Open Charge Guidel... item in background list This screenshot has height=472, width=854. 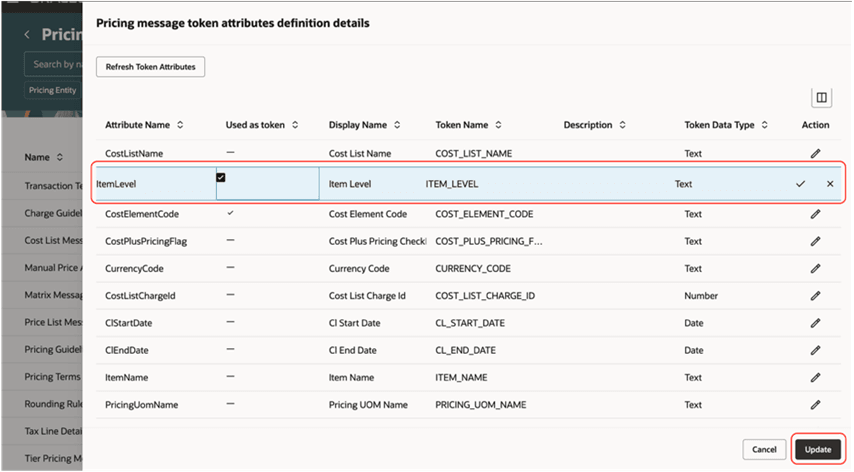(x=53, y=213)
